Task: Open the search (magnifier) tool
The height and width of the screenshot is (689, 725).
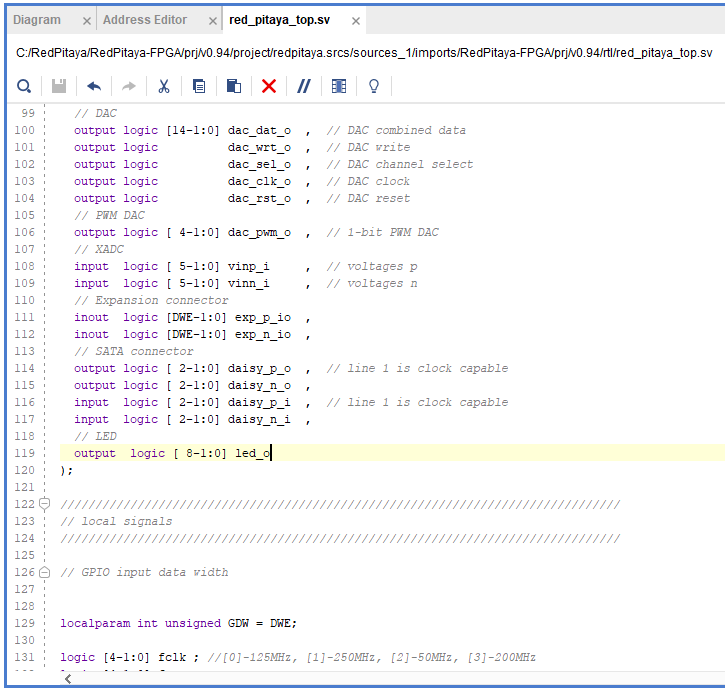Action: (x=24, y=86)
